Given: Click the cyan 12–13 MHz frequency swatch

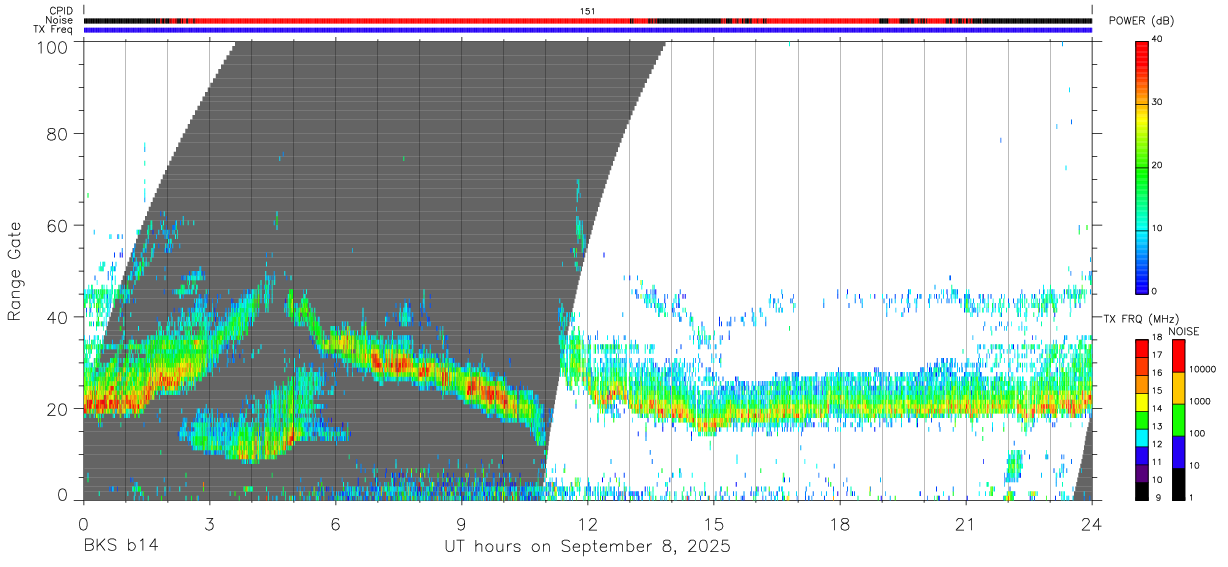Looking at the screenshot, I should click(1142, 438).
